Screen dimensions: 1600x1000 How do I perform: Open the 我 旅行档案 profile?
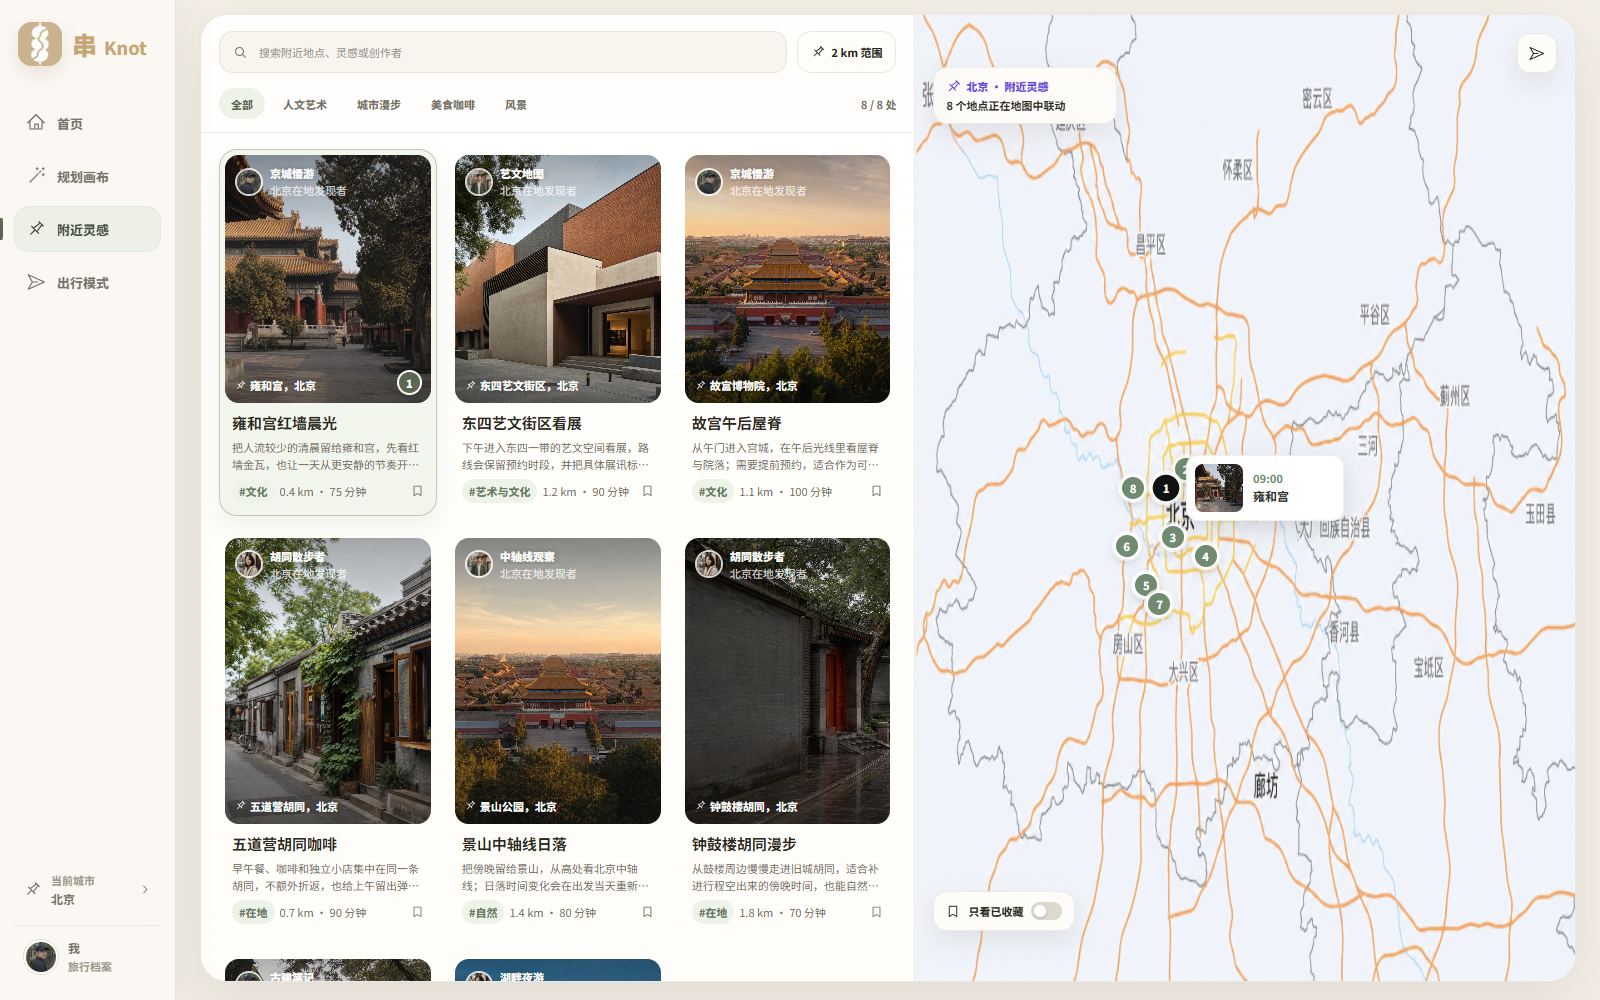tap(87, 957)
